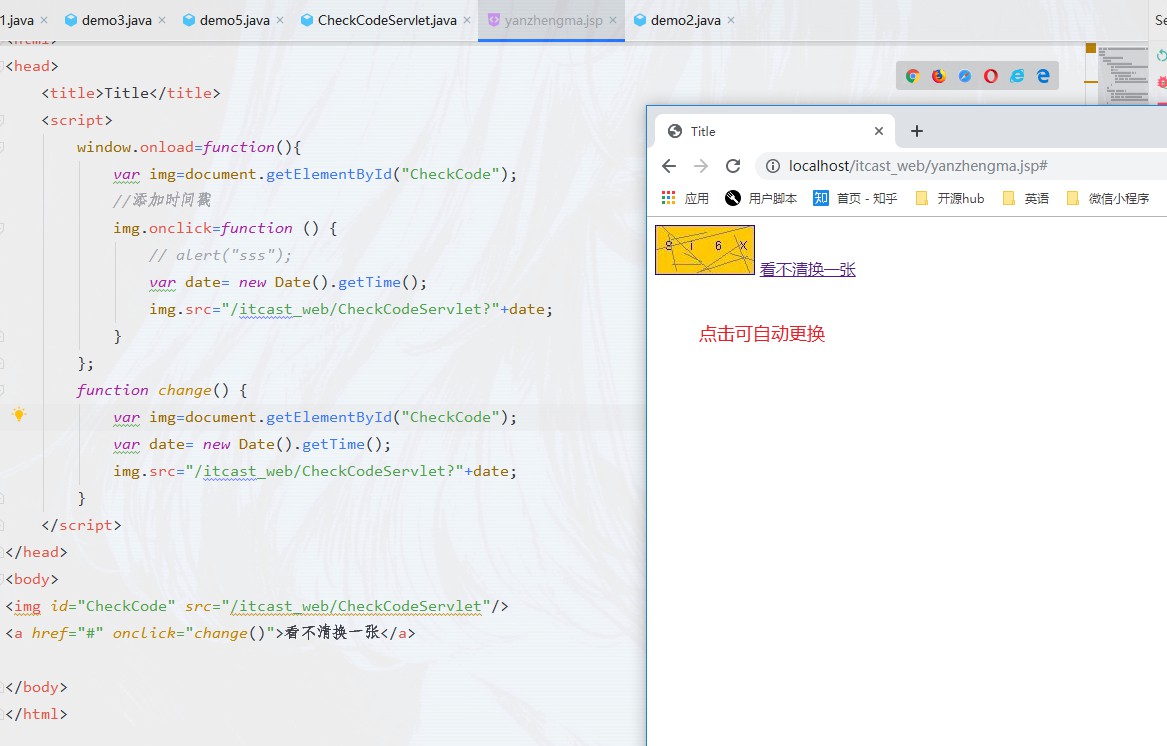Open preview in Internet Explorer from IDE browser bar
The image size is (1167, 746).
coord(1017,76)
